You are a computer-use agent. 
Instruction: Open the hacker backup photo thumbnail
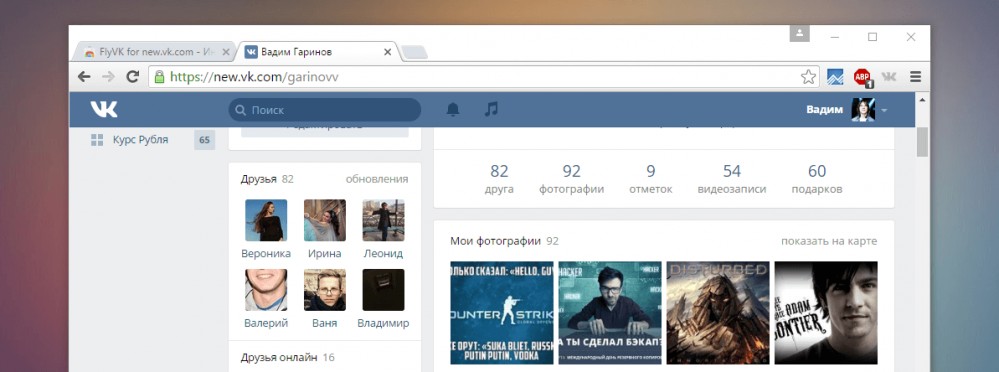(x=610, y=313)
